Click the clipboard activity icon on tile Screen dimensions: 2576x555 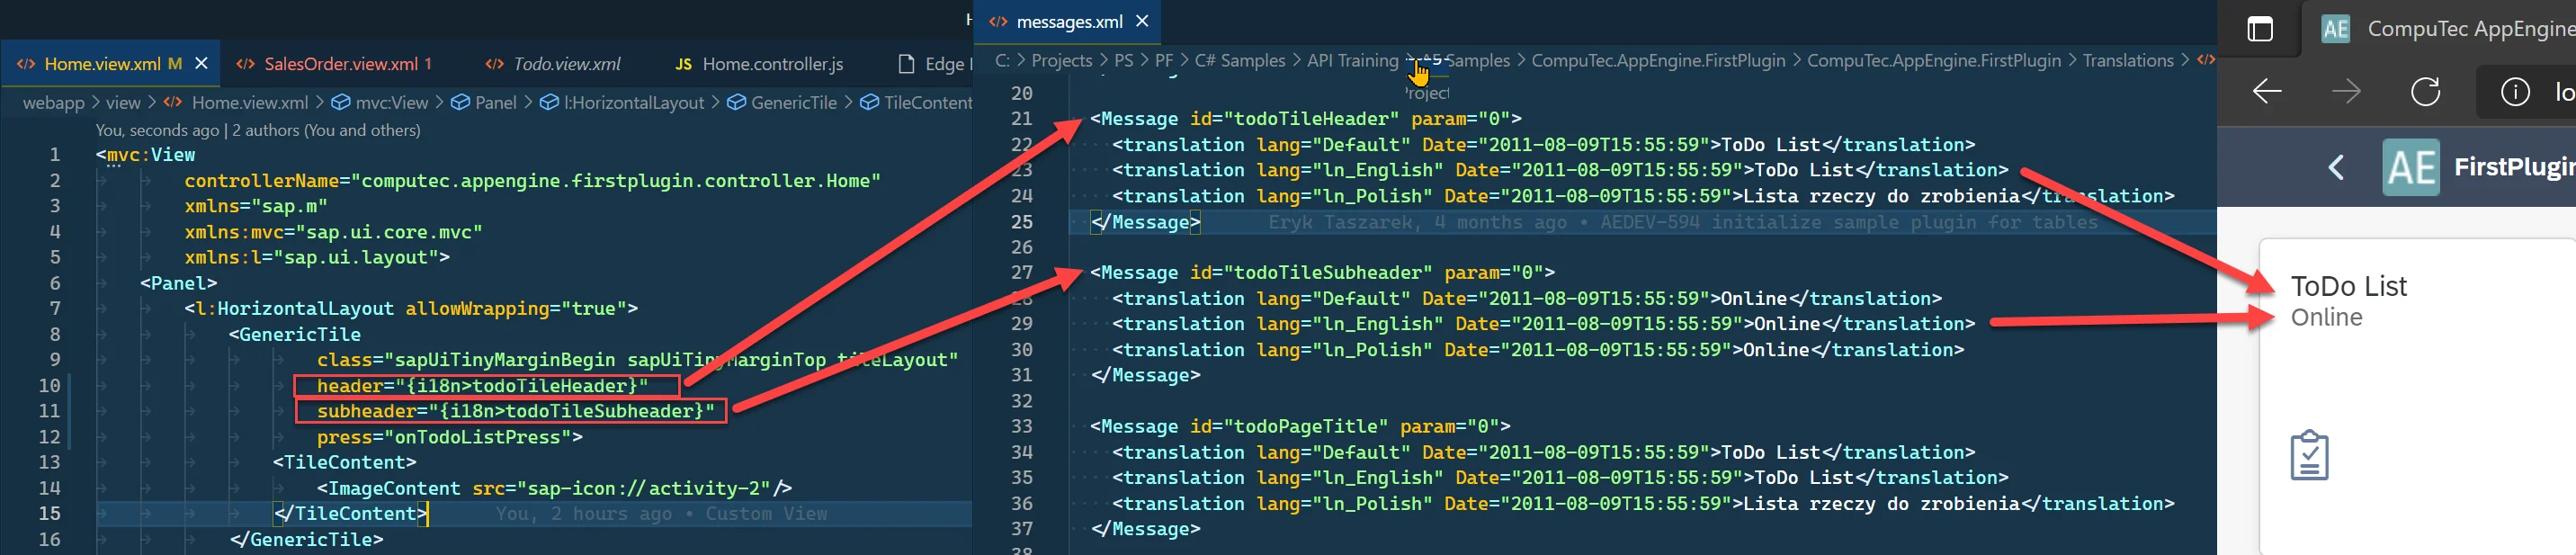click(x=2309, y=456)
